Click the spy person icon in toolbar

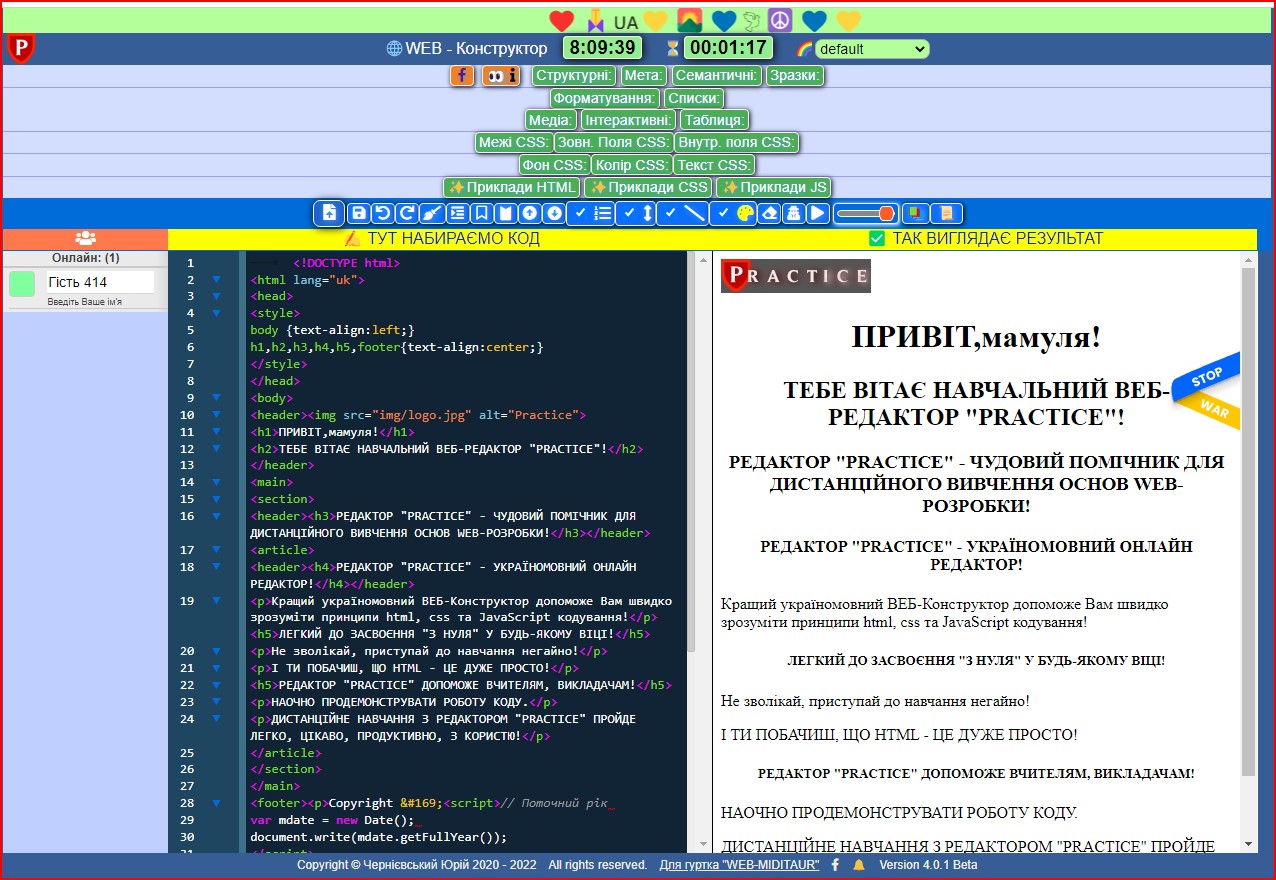(x=793, y=213)
